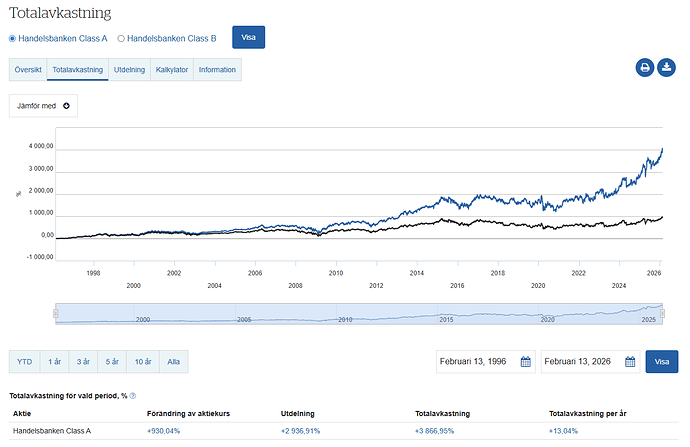Grab the left handle of the range navigator
This screenshot has width=690, height=447.
coord(56,313)
